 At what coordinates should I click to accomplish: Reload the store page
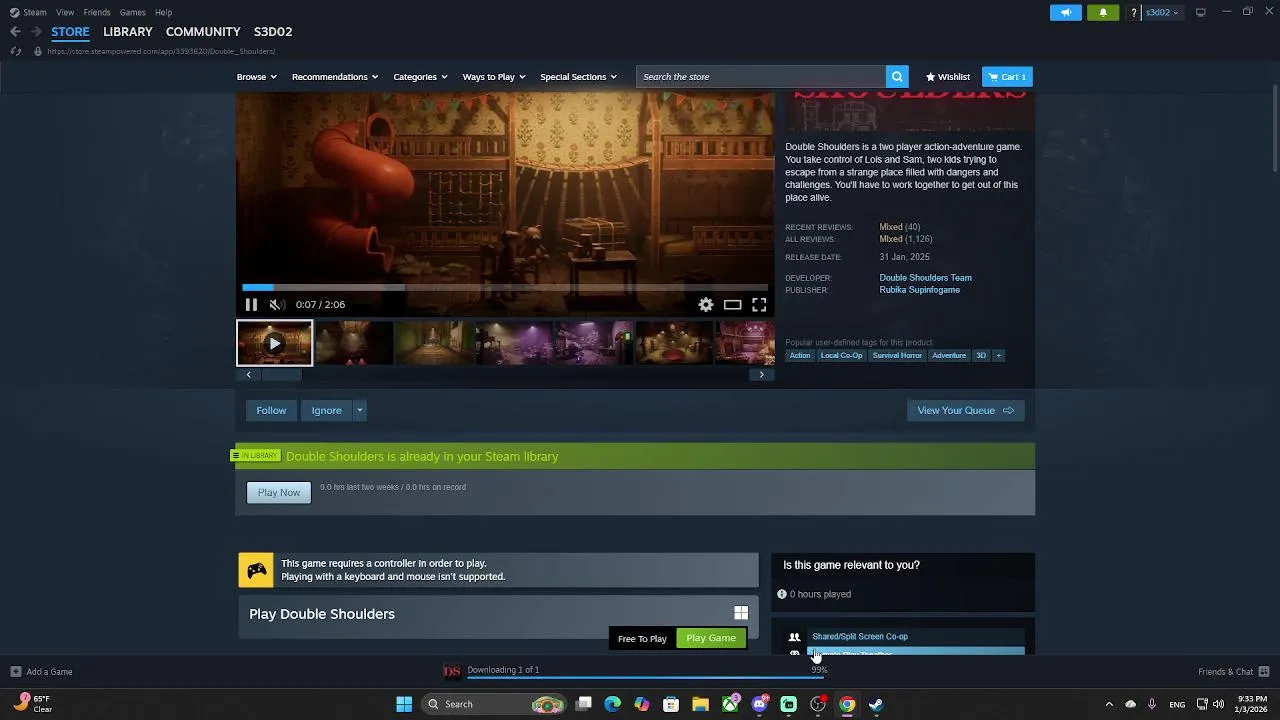16,51
